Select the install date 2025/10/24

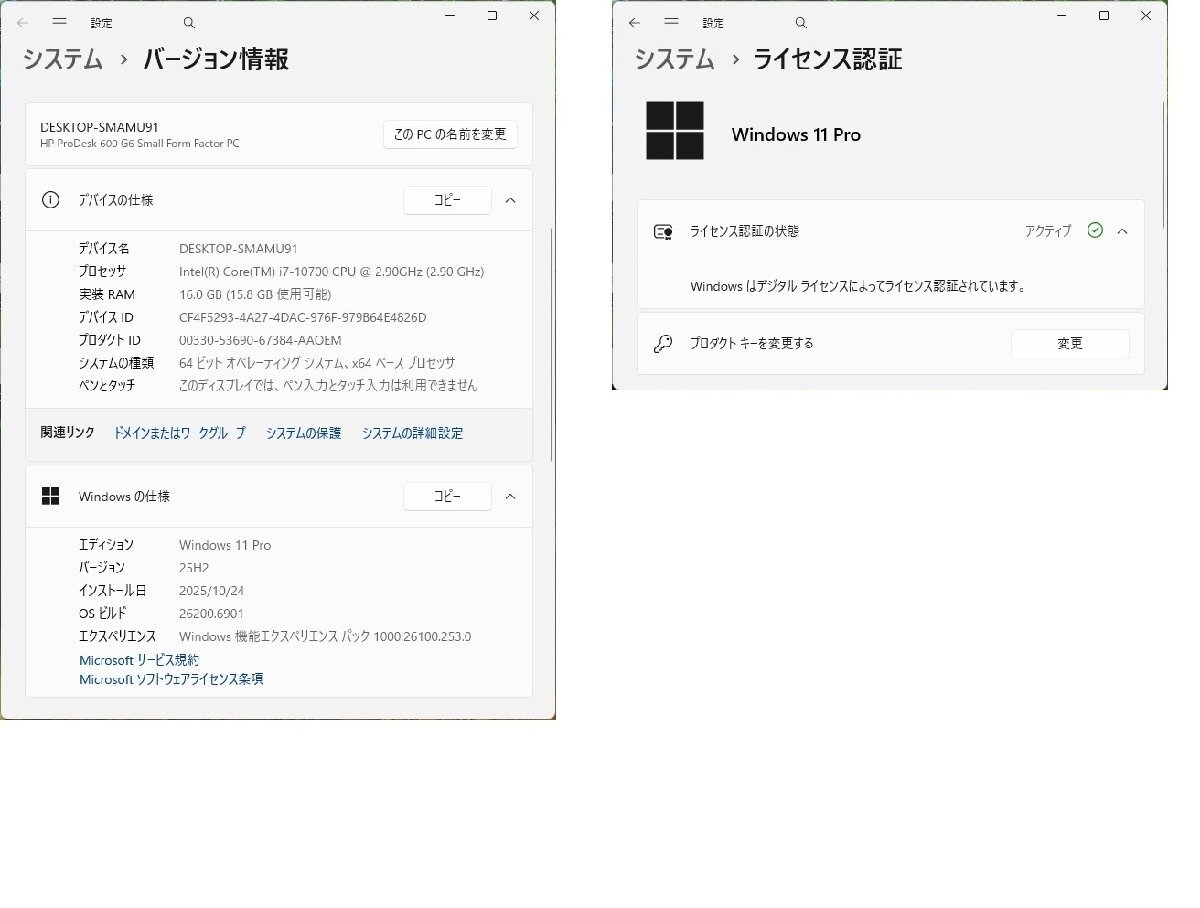point(212,590)
